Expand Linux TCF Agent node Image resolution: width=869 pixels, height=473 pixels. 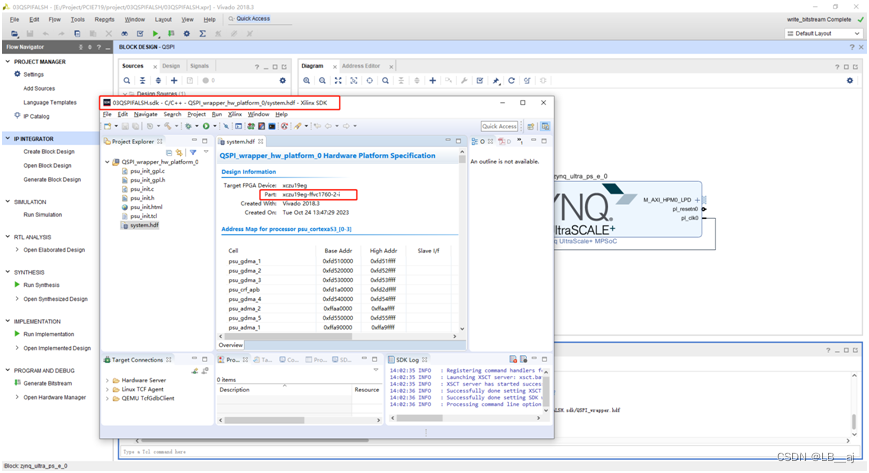tap(107, 389)
